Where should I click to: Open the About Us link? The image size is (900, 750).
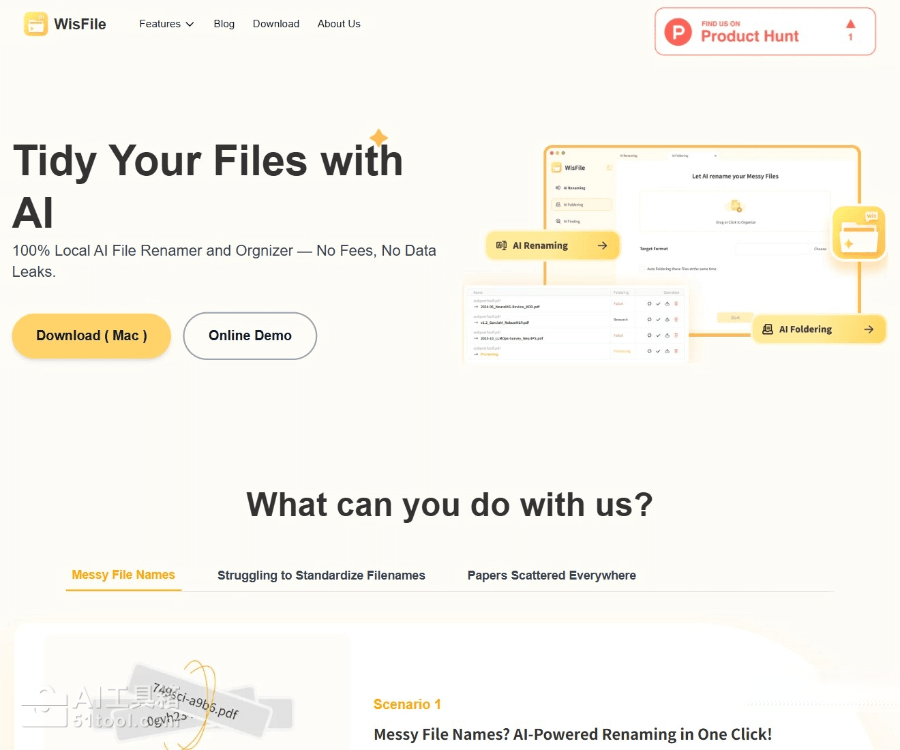(x=339, y=24)
